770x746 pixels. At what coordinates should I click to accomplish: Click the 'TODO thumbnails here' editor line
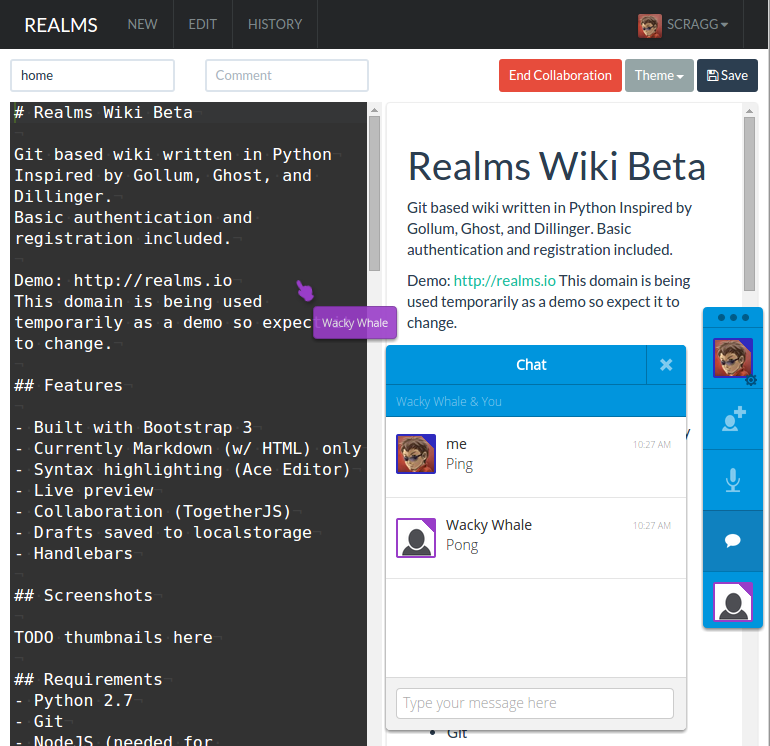[x=113, y=637]
